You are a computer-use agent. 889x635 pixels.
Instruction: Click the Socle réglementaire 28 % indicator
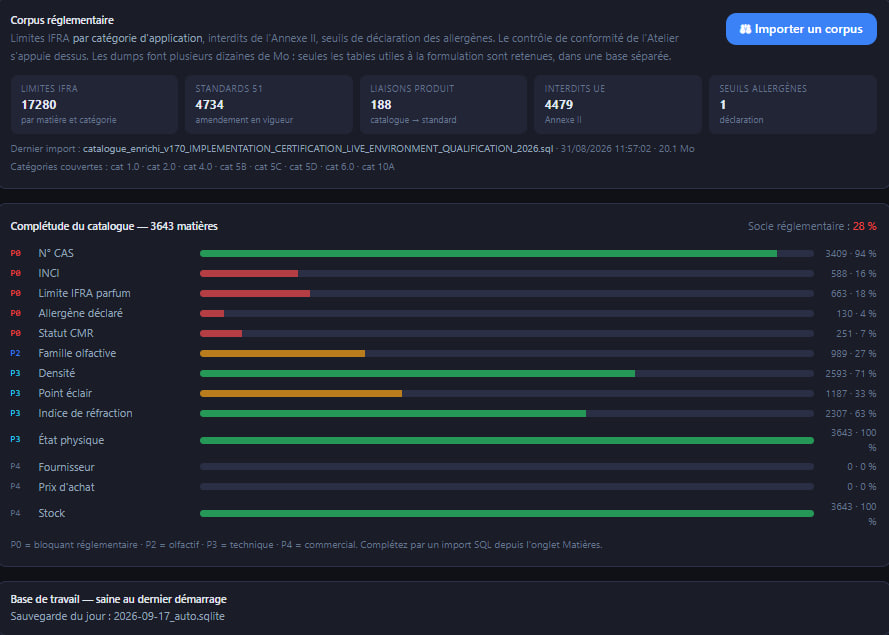point(812,226)
